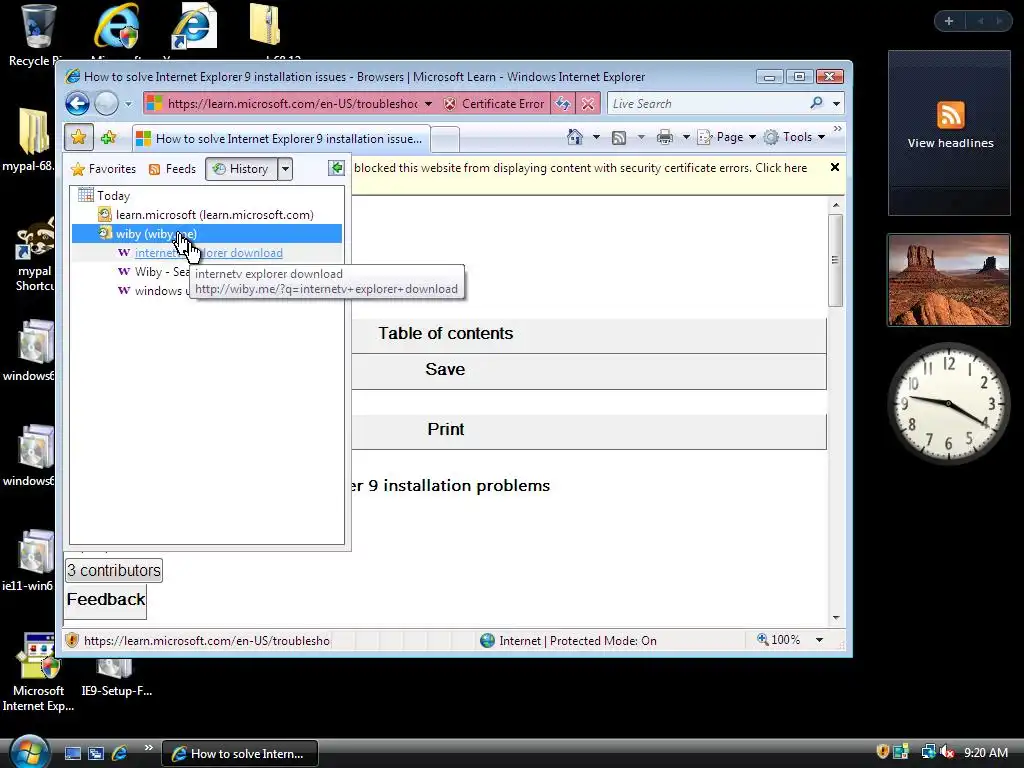Viewport: 1024px width, 768px height.
Task: Click the desert slideshow gadget picture
Action: coord(949,280)
